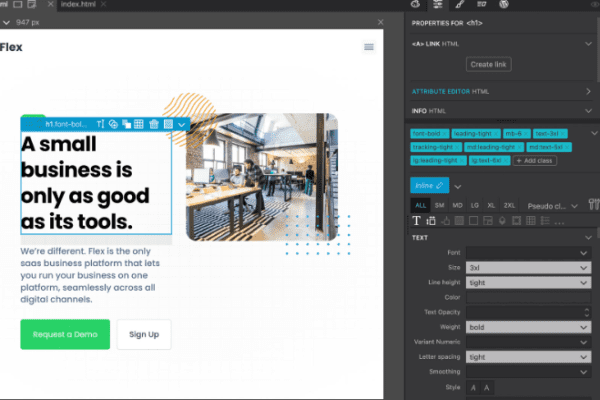This screenshot has width=600, height=400.
Task: Switch to the index.html file tab
Action: (x=78, y=4)
